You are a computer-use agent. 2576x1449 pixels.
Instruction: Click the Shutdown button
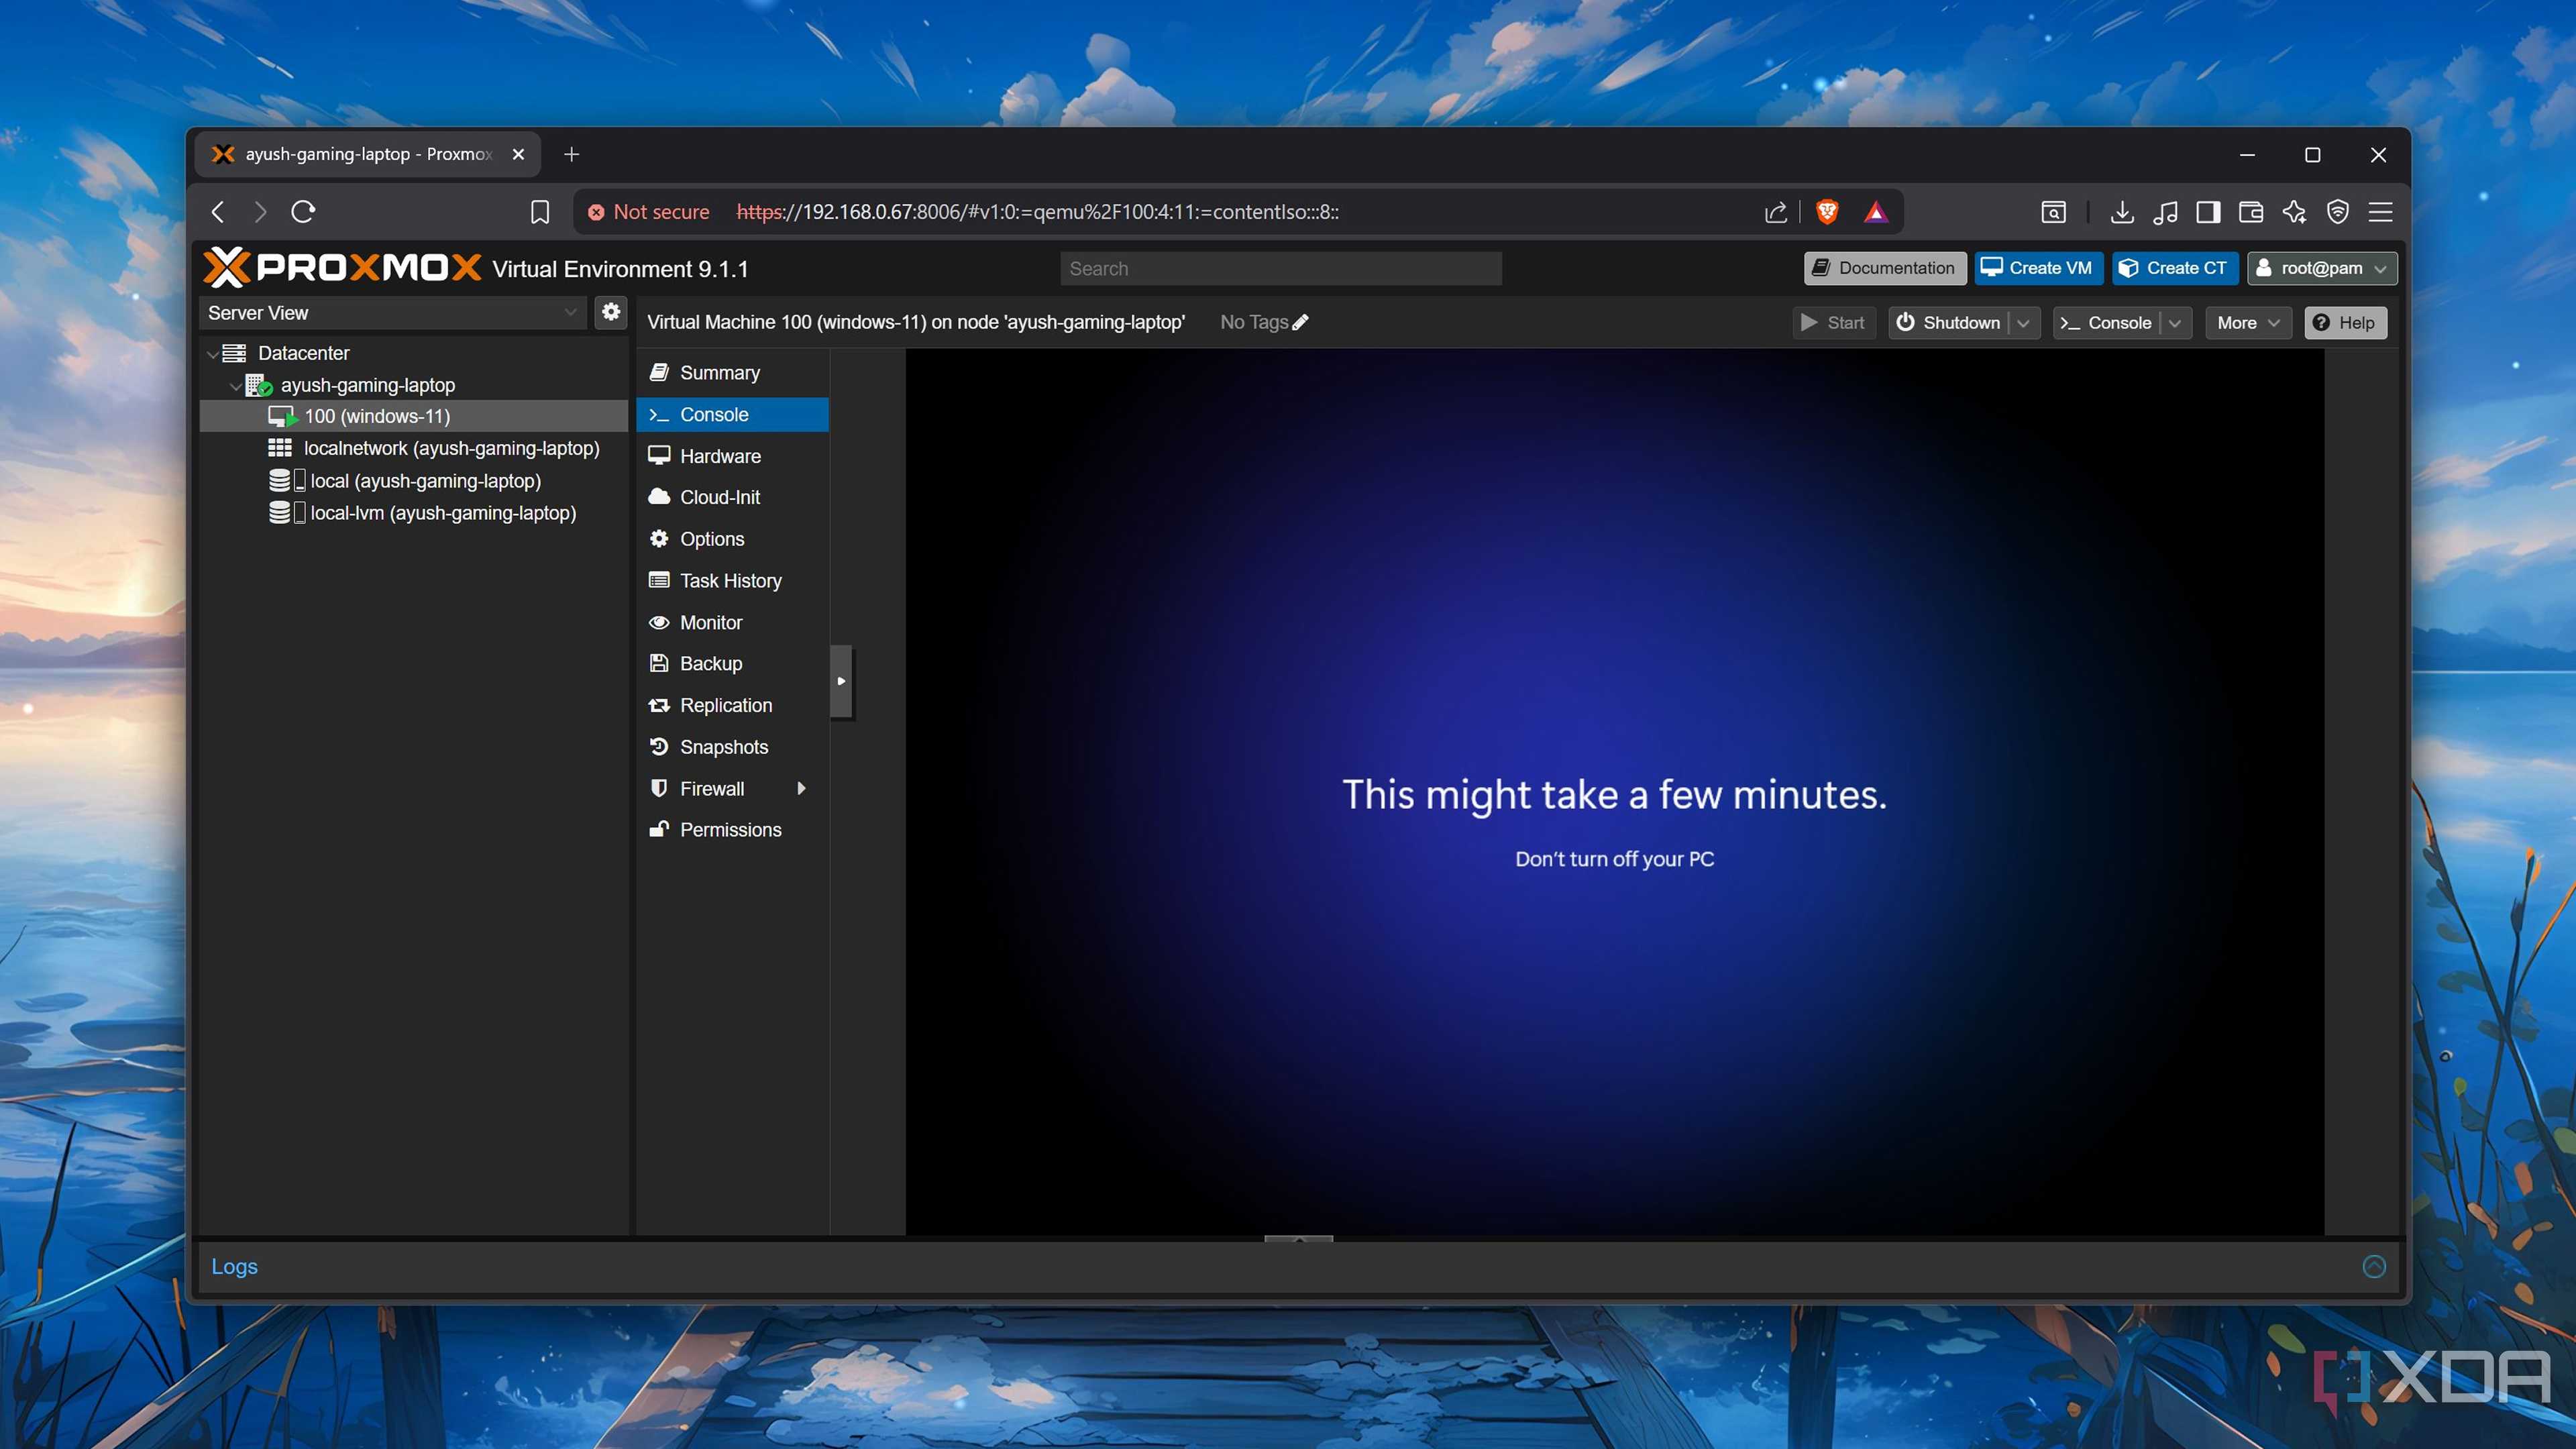pyautogui.click(x=1949, y=323)
